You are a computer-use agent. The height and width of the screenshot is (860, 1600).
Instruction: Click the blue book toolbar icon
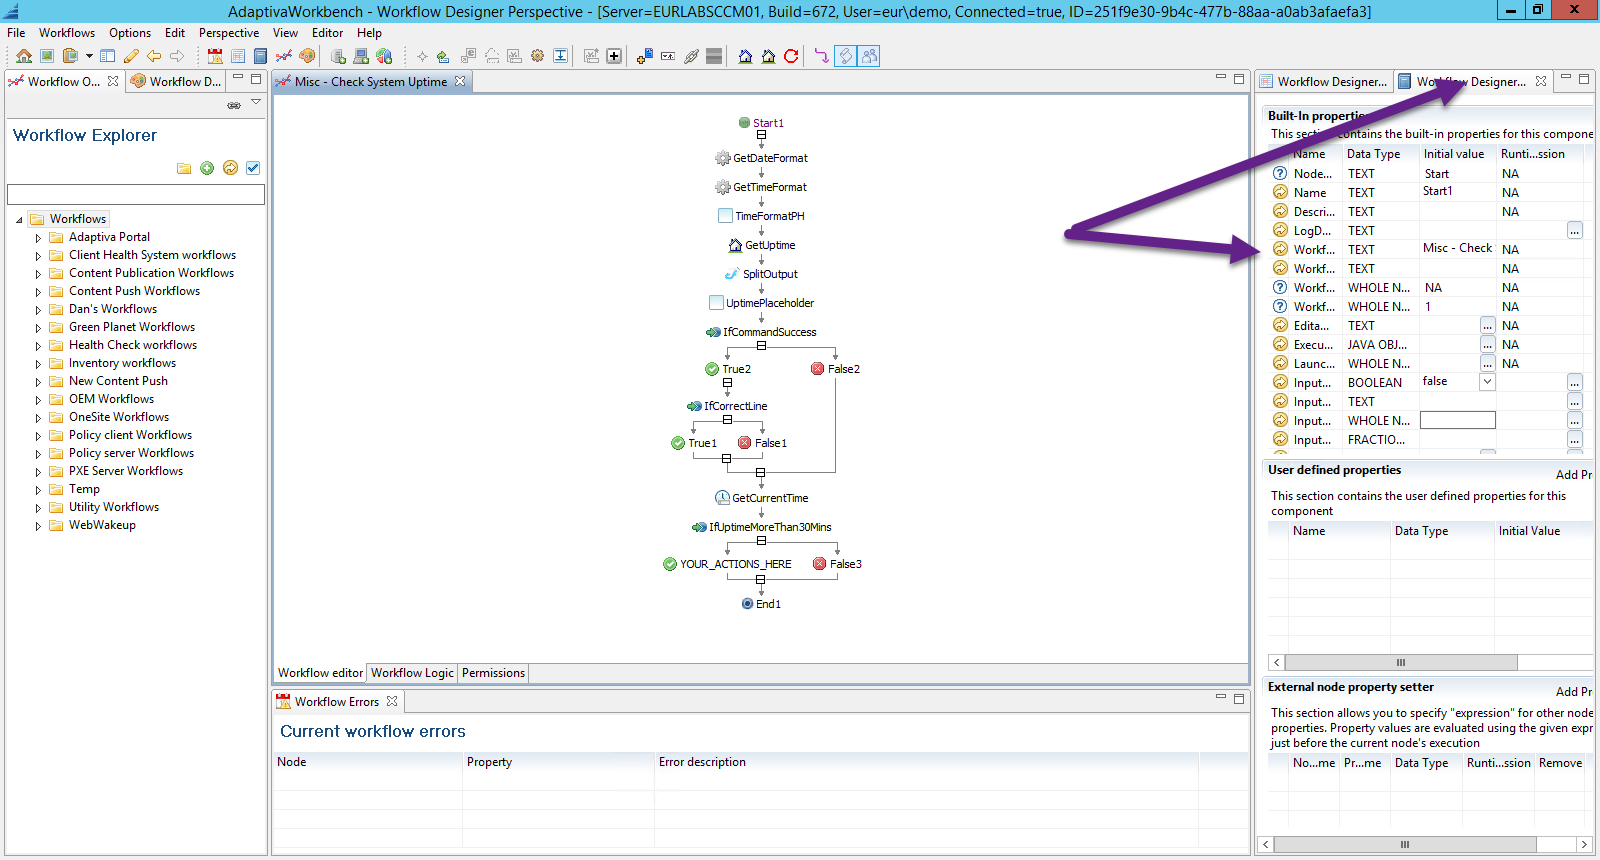tap(261, 56)
